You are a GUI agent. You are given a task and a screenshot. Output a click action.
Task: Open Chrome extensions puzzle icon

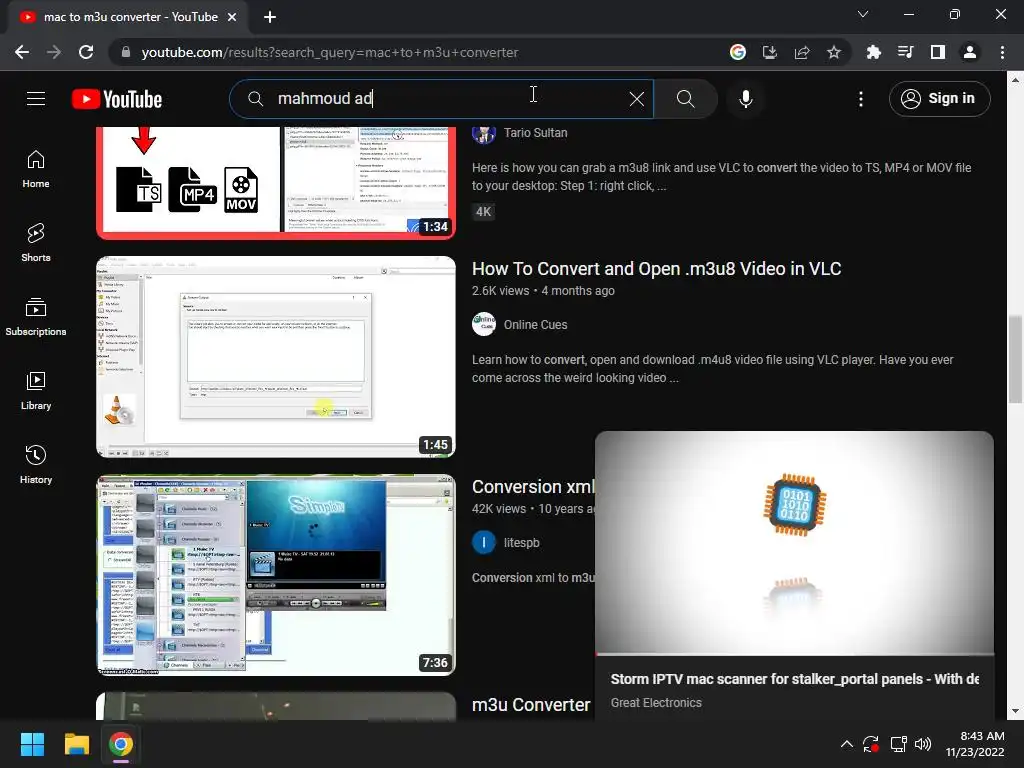point(873,52)
